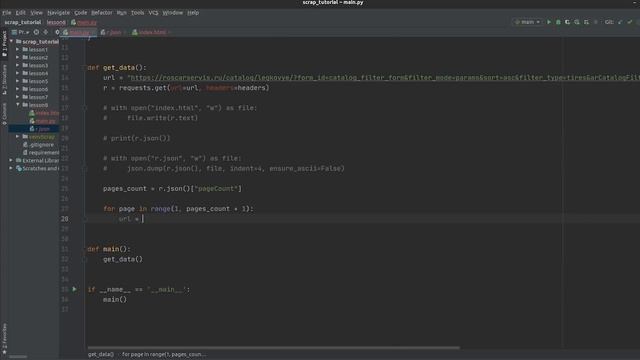Click the Git commit checkmark icon

point(630,22)
